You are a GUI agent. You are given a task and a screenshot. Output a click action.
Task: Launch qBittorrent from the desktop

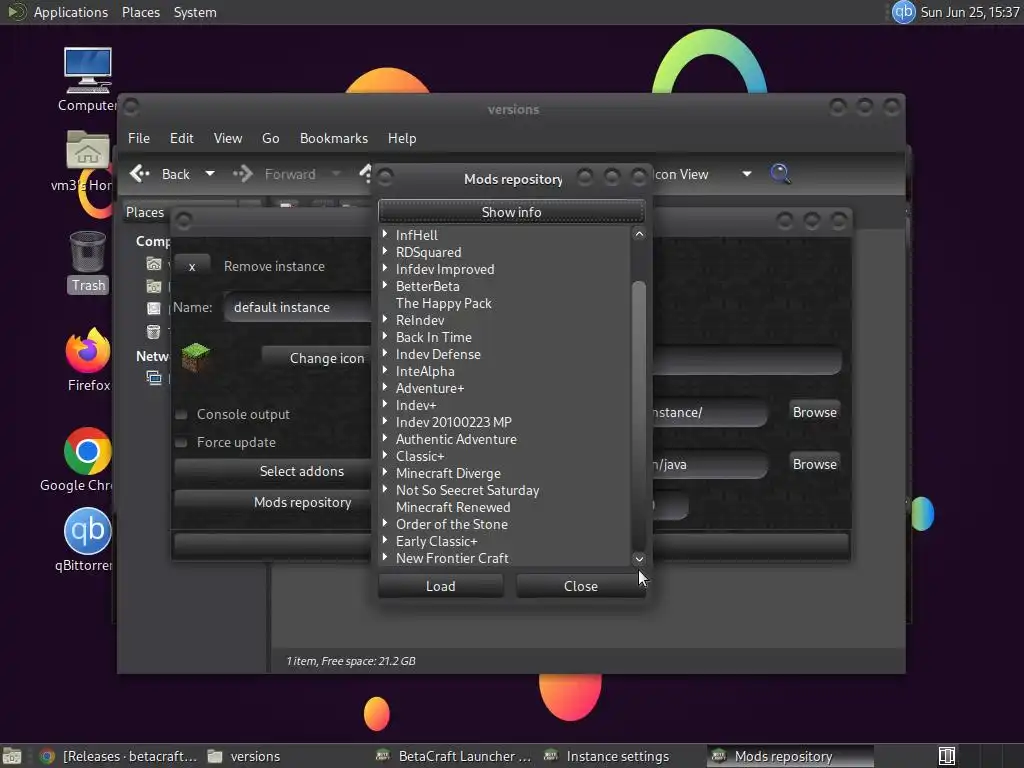click(88, 531)
